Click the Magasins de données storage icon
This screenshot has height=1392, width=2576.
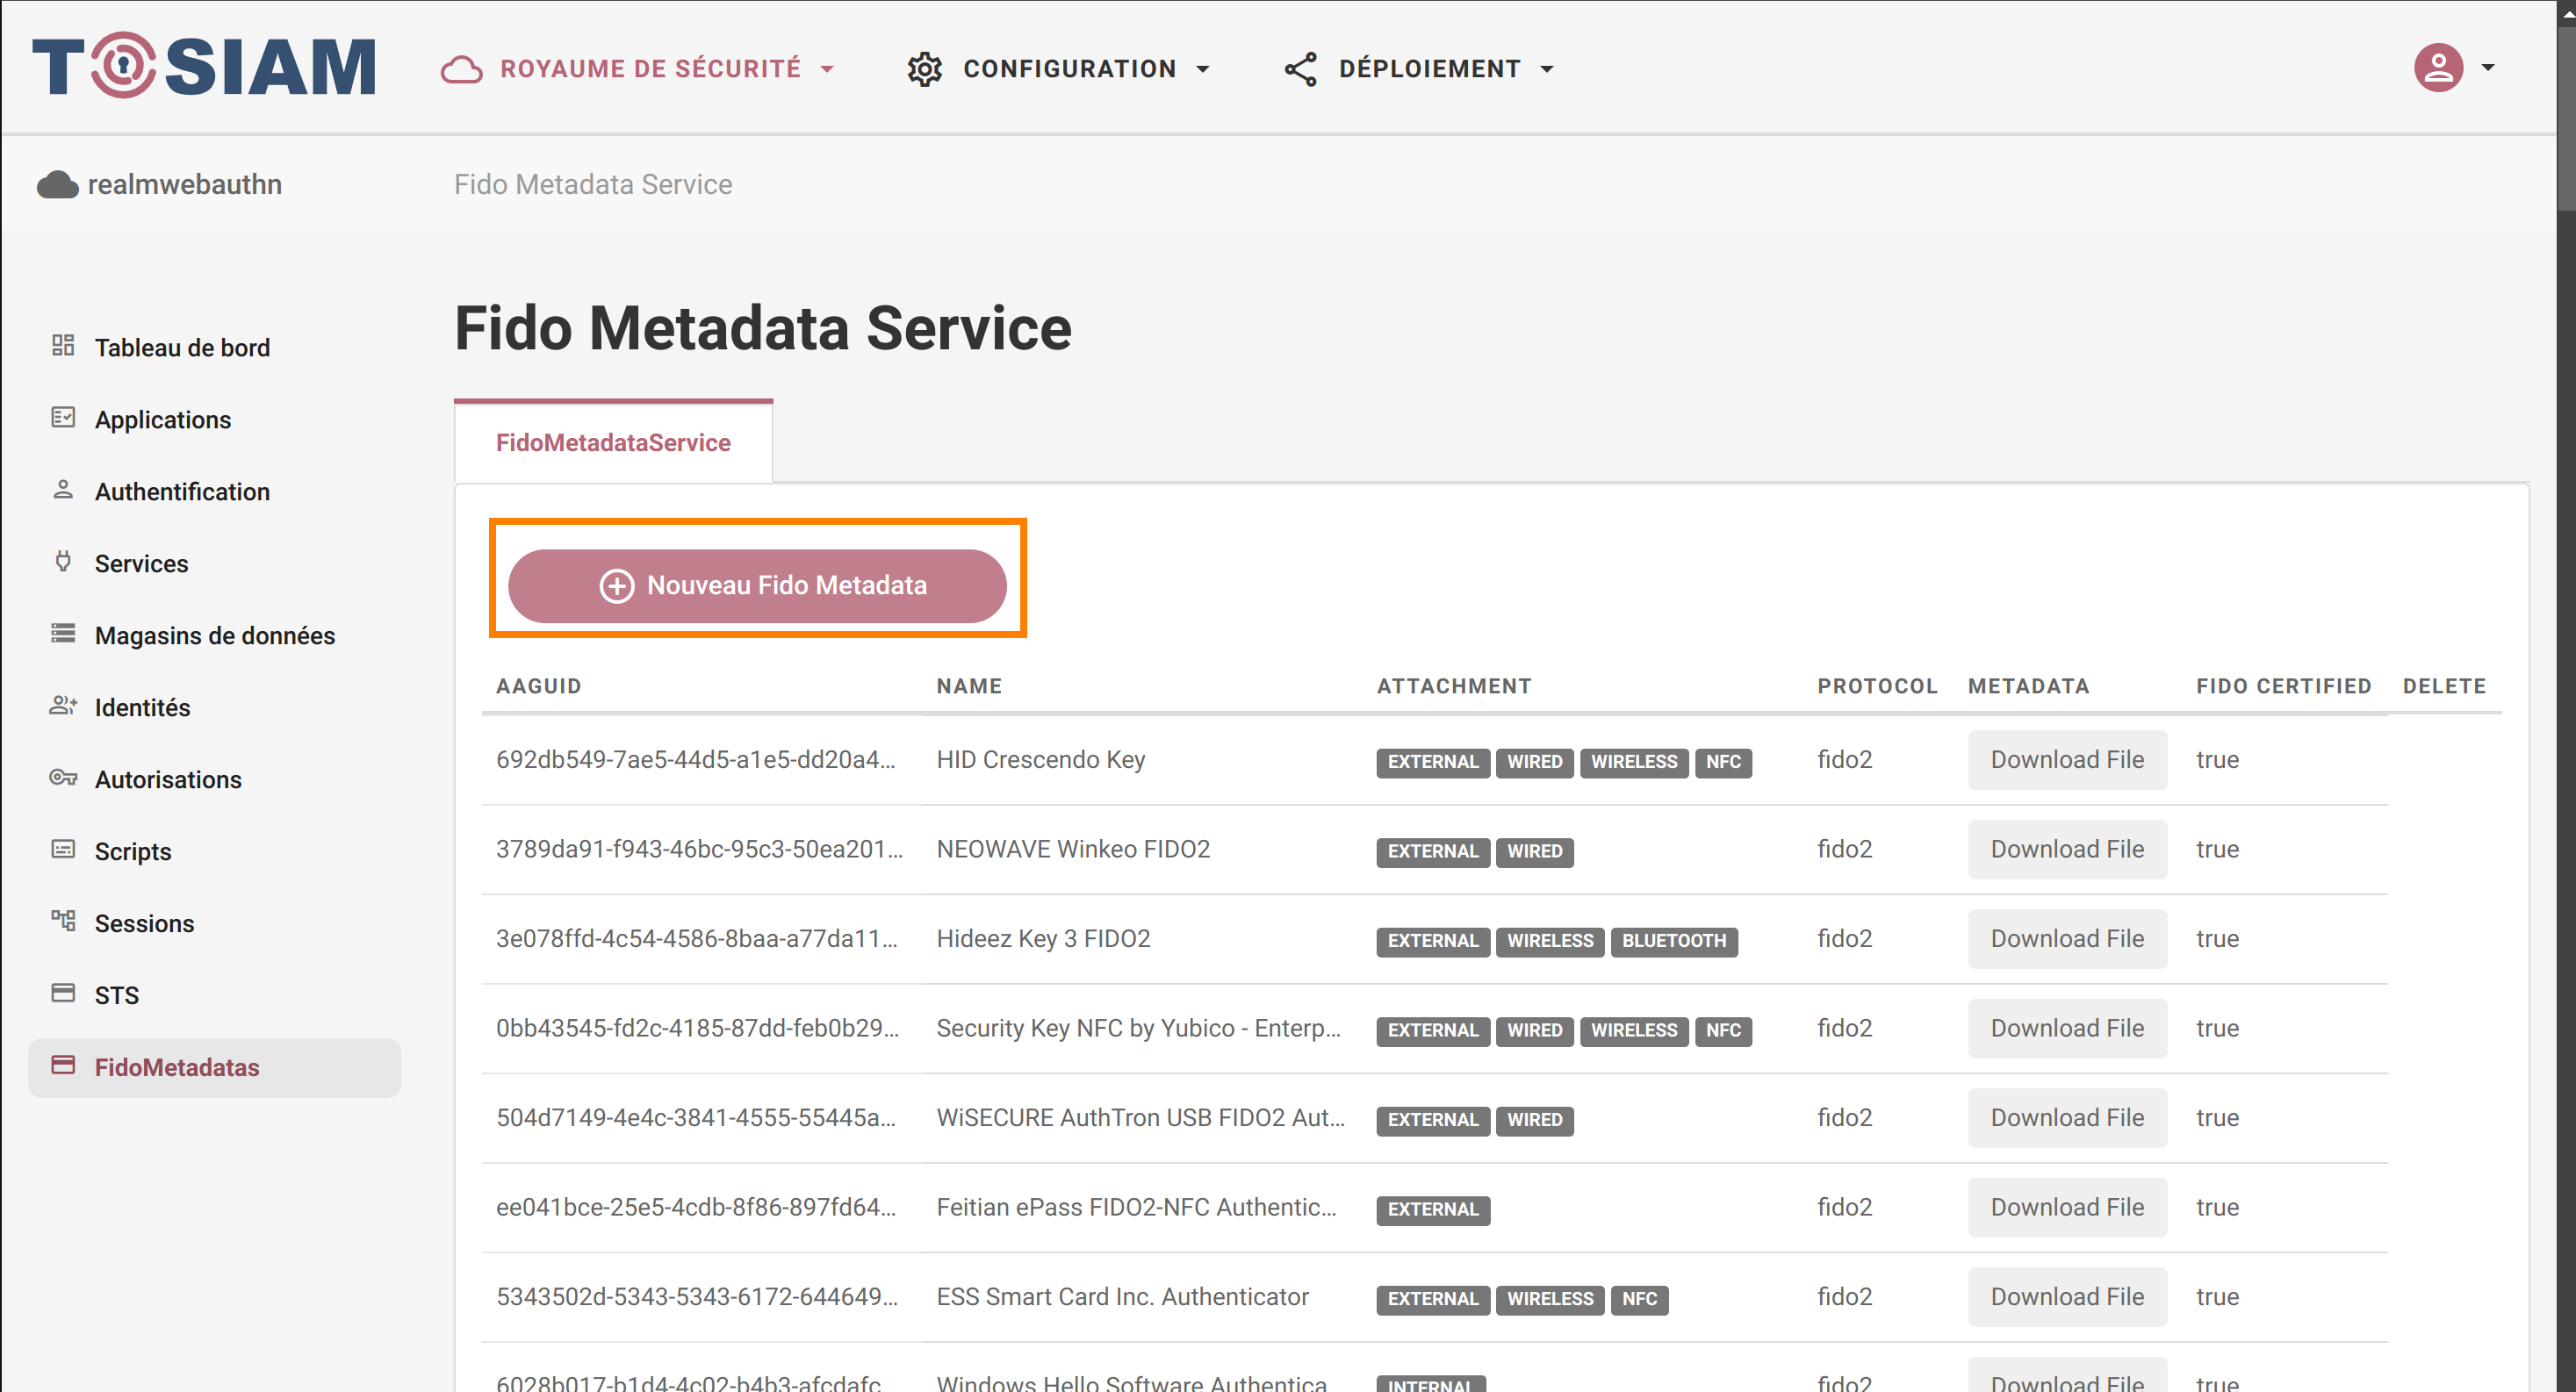tap(63, 633)
